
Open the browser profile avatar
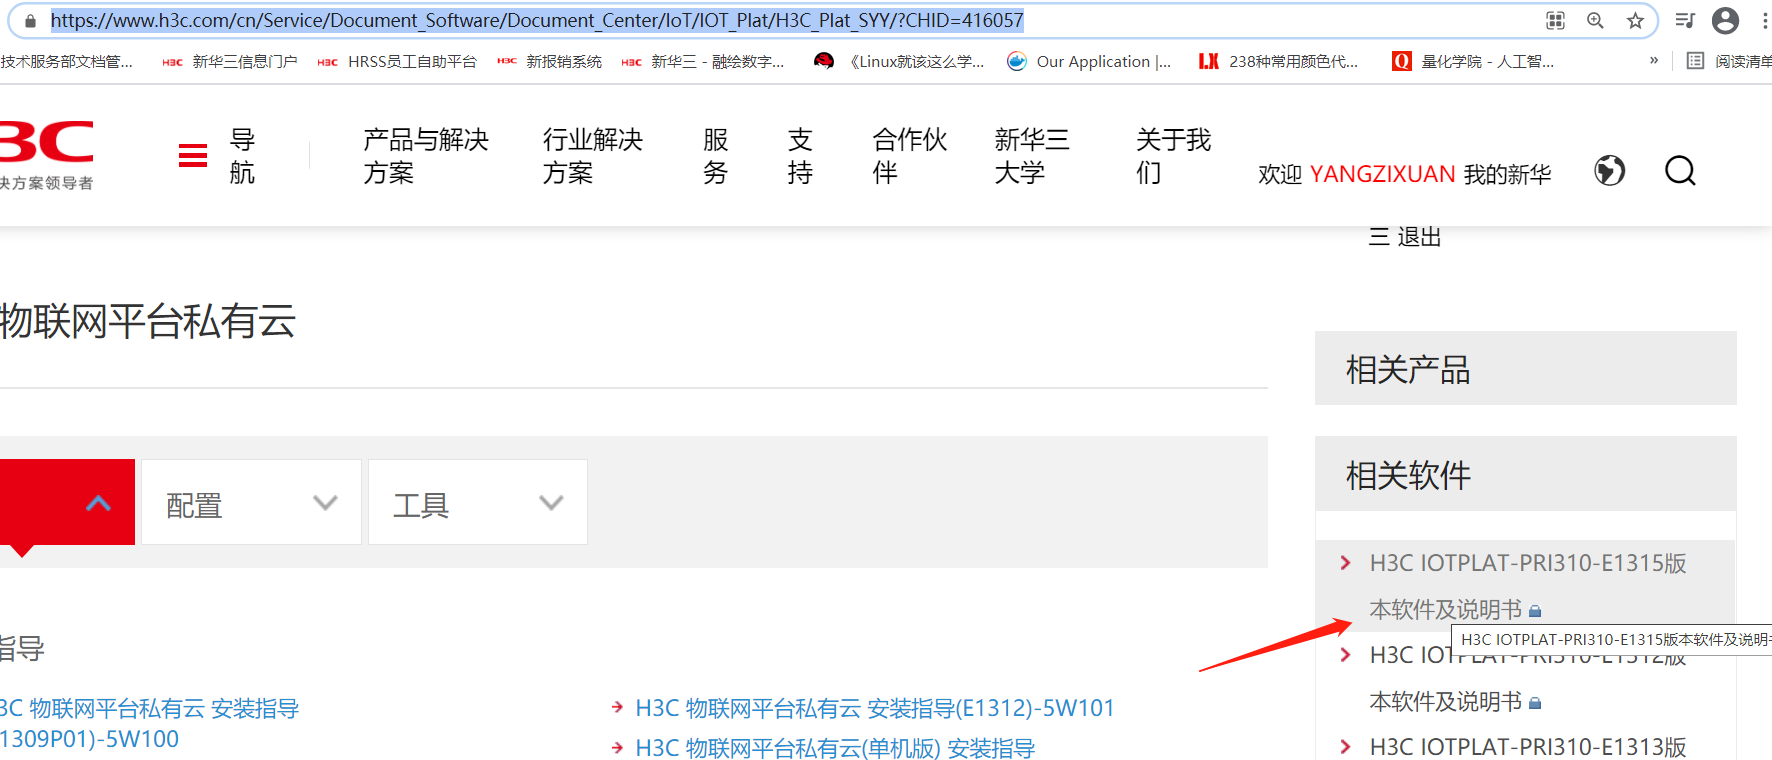coord(1725,20)
